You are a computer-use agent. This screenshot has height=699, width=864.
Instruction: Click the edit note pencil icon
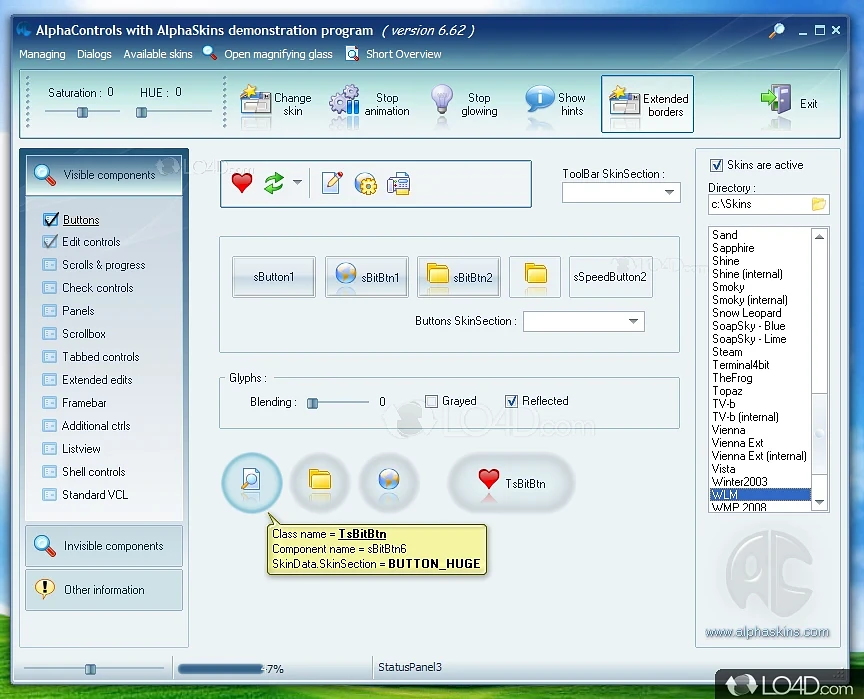point(333,183)
